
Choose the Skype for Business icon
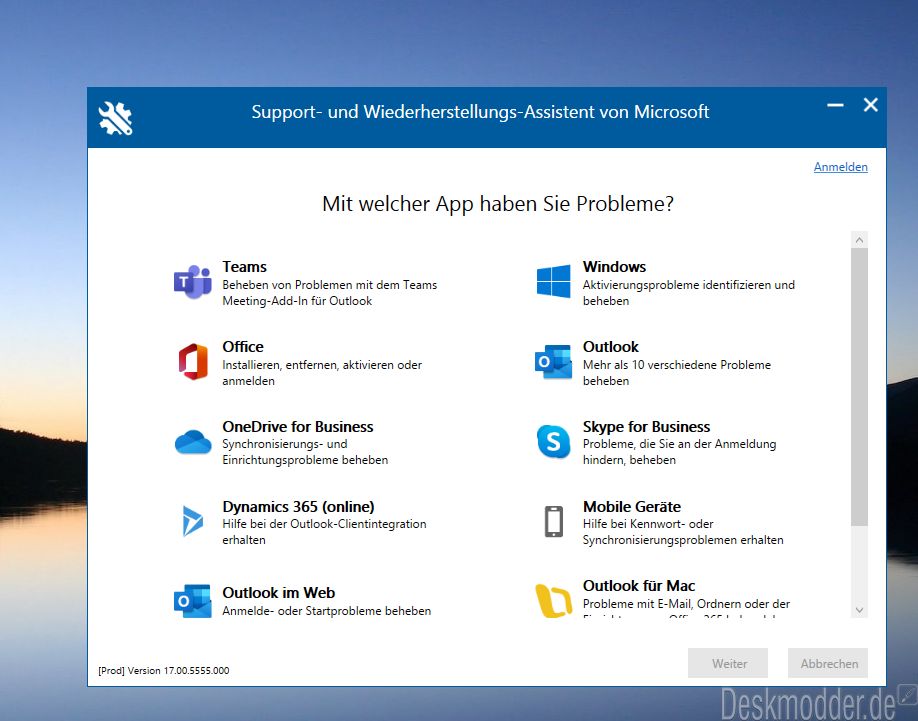[x=553, y=441]
